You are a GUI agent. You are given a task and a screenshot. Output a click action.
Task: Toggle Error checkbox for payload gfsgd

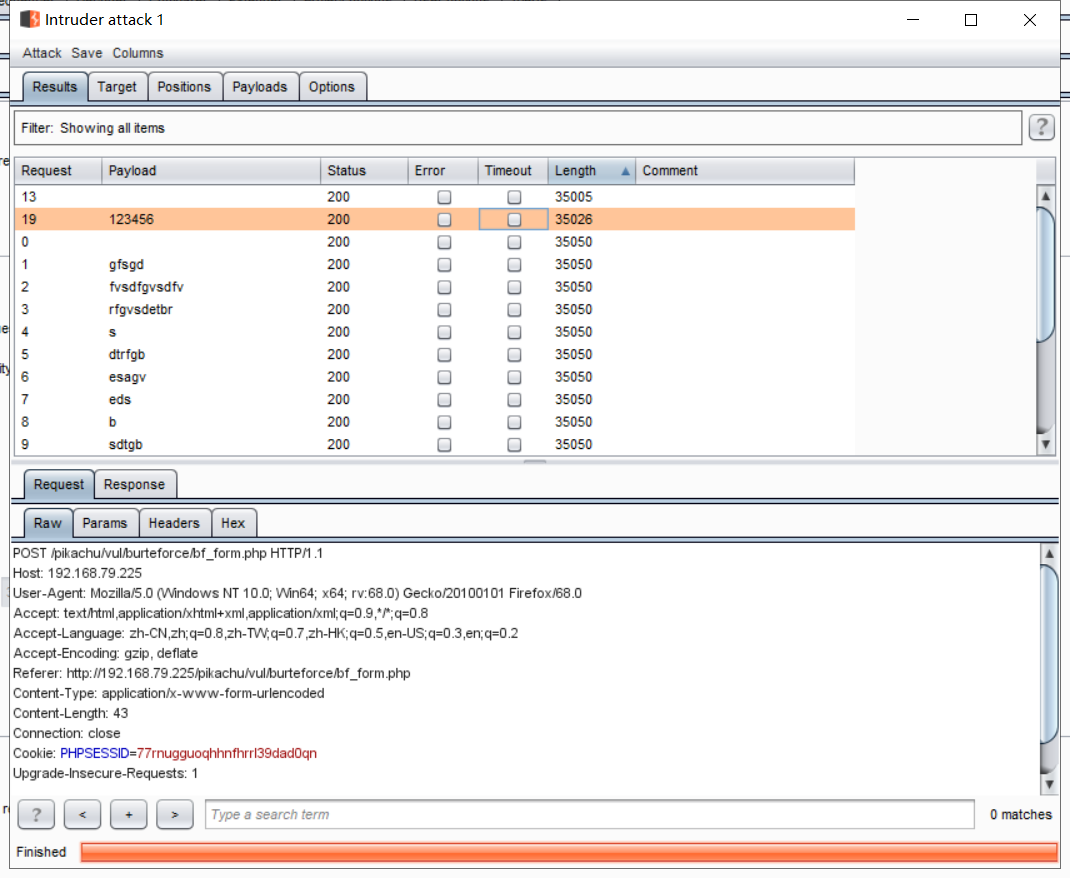[x=444, y=265]
